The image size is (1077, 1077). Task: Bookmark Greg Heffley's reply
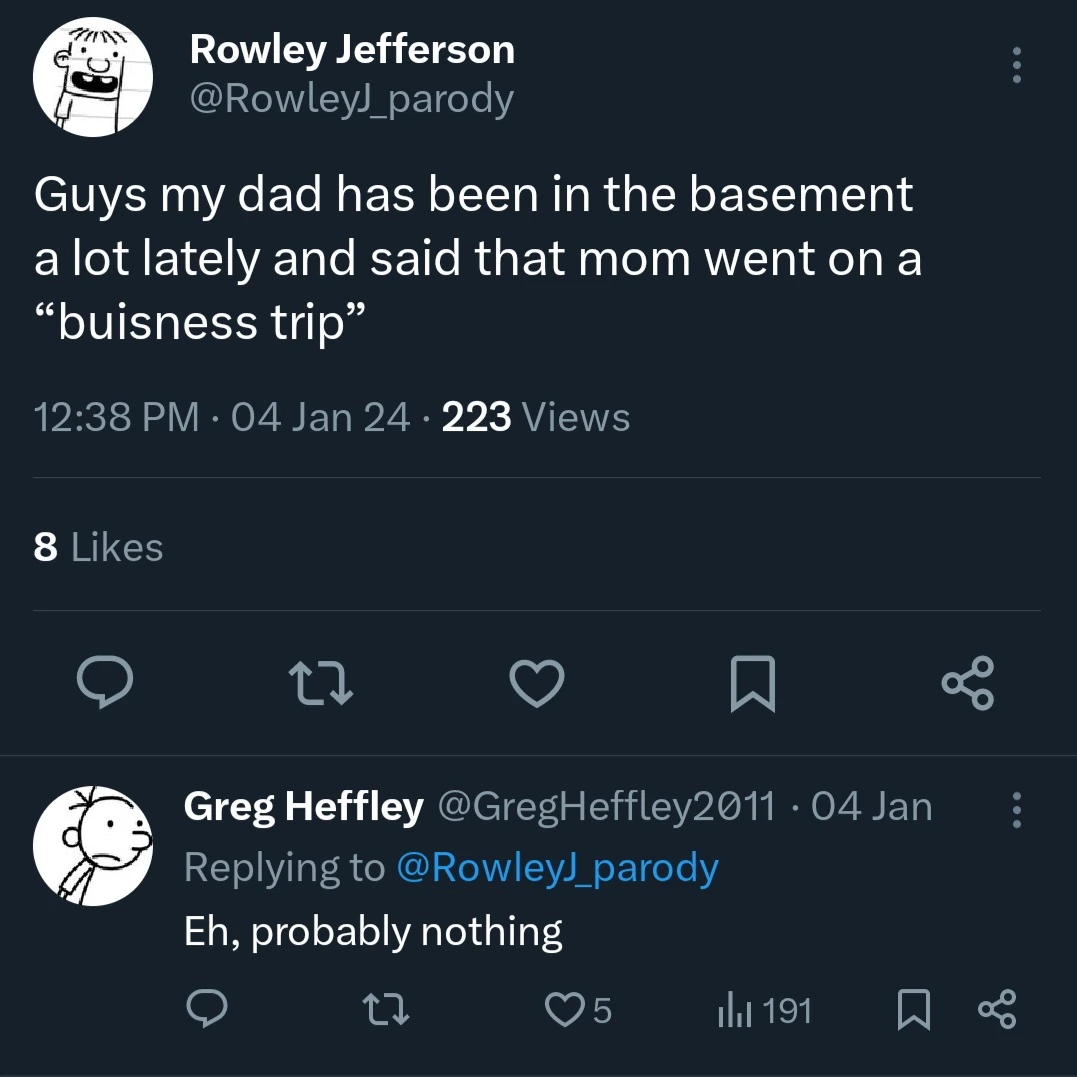[x=911, y=1010]
